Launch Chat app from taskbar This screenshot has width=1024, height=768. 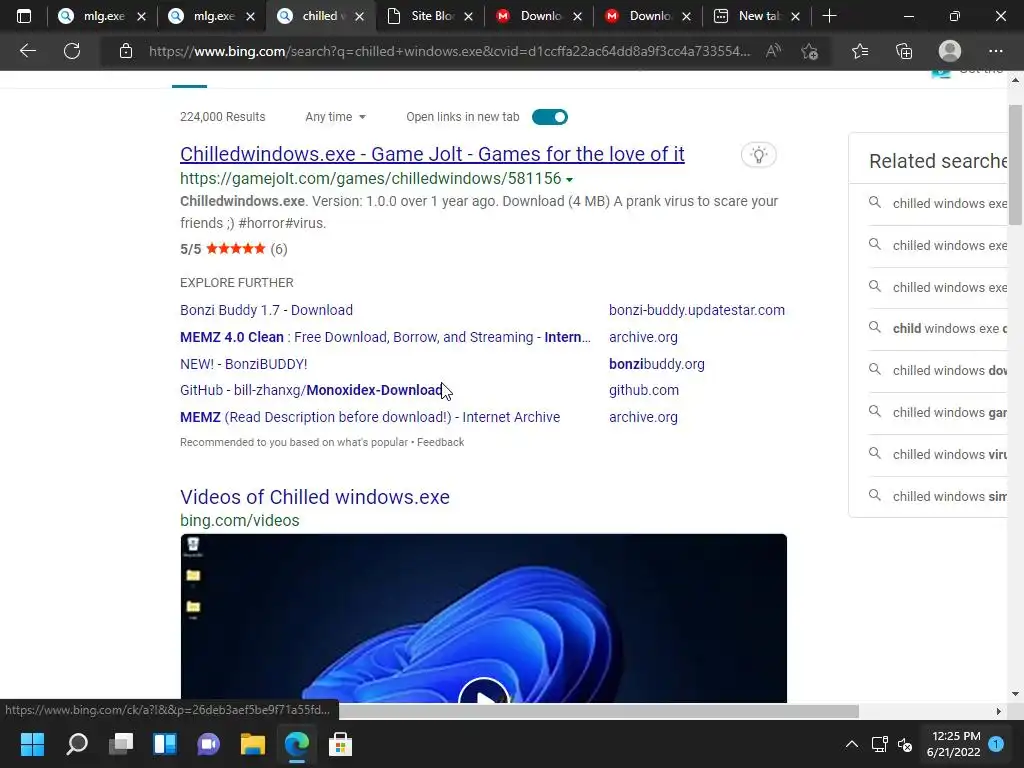point(209,744)
